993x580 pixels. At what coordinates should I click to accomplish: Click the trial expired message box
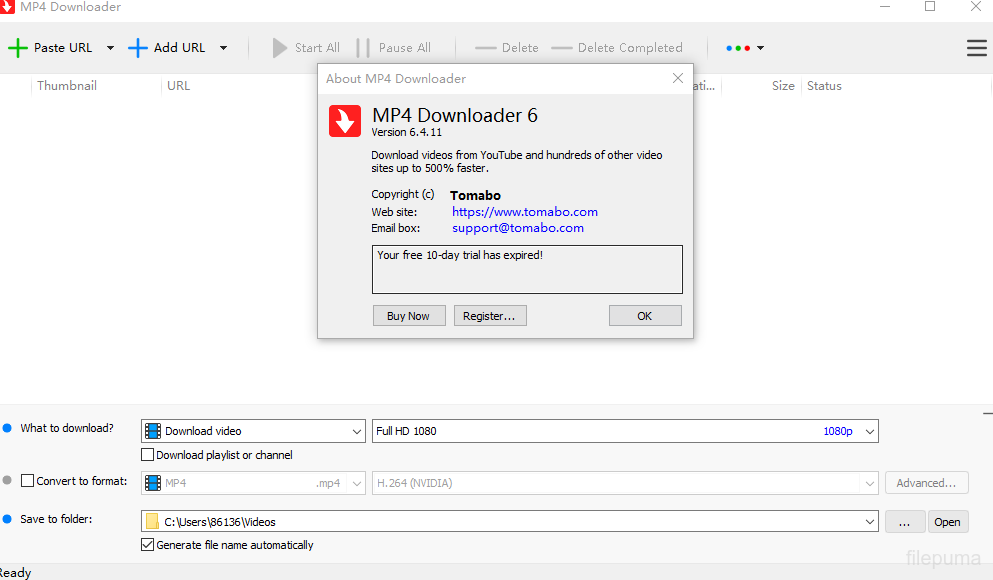(x=527, y=270)
